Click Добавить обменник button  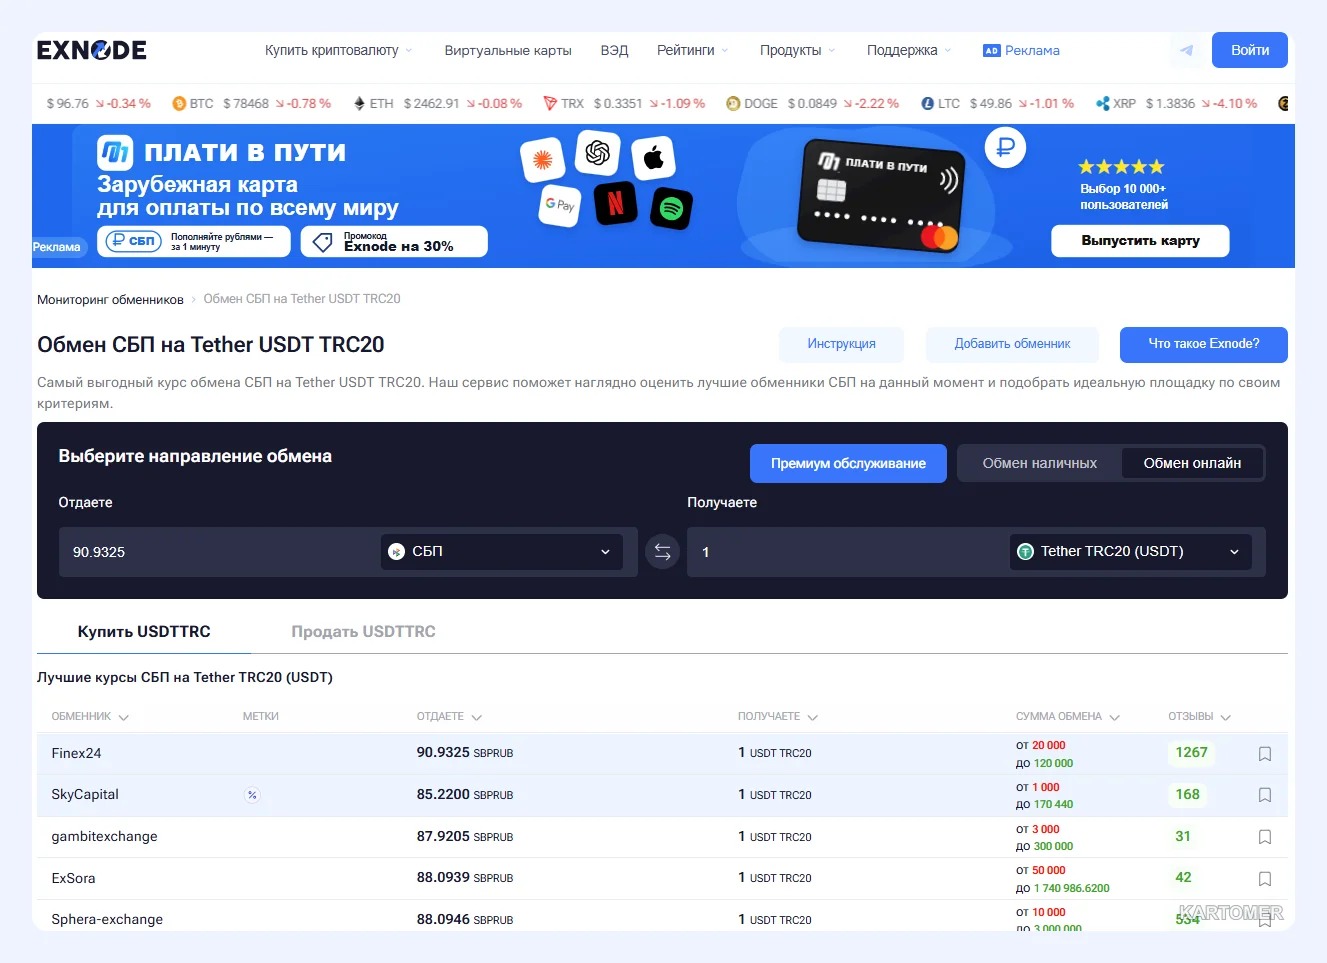pyautogui.click(x=1012, y=344)
